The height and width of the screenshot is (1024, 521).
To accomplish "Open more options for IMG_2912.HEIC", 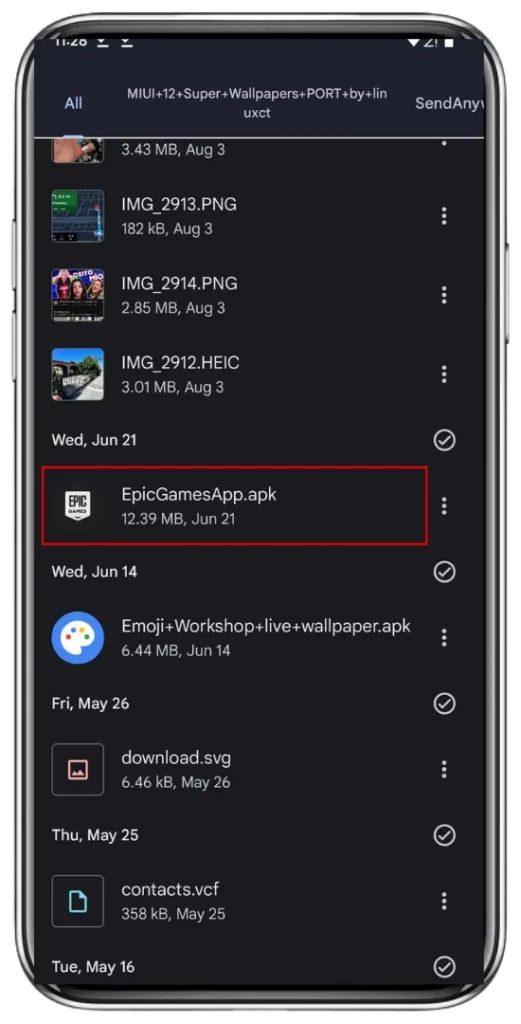I will point(444,374).
